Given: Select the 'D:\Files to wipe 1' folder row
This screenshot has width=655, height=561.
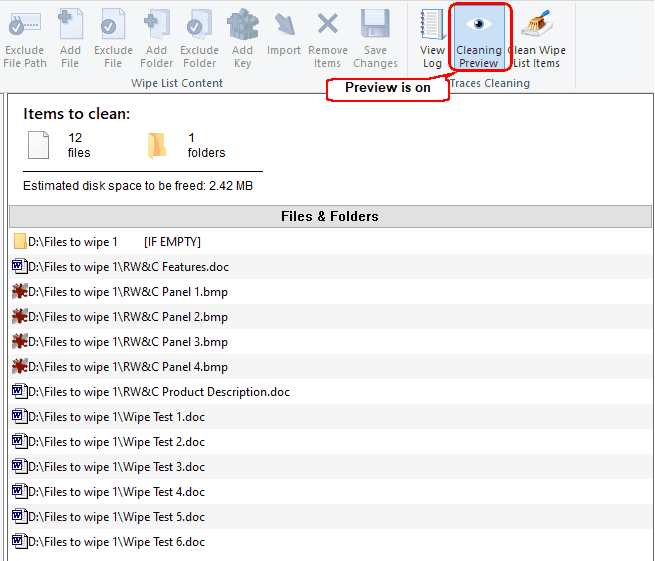Looking at the screenshot, I should coord(330,241).
